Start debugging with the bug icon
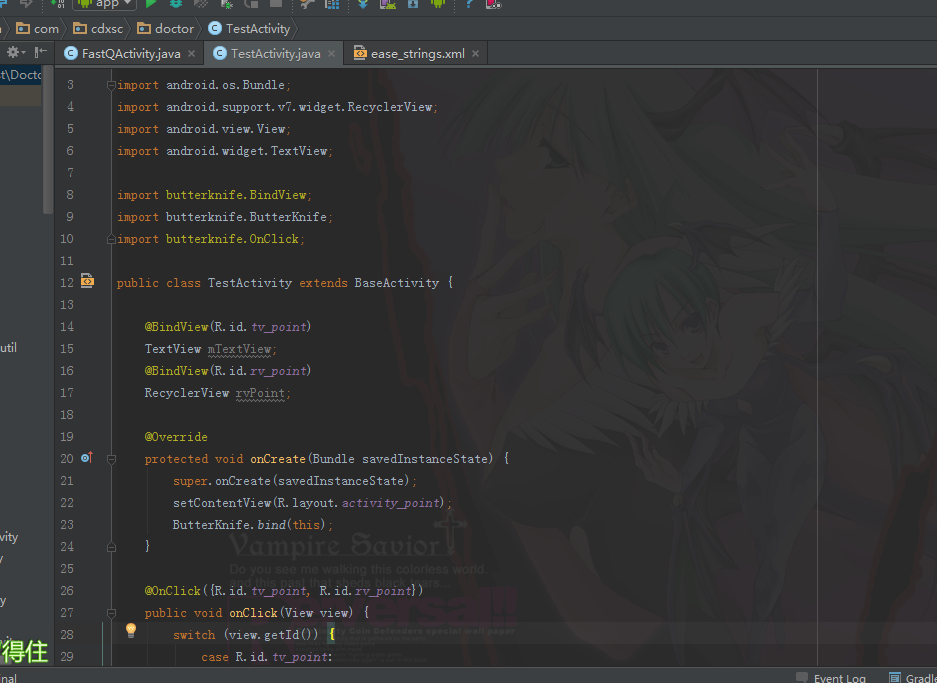 [176, 4]
